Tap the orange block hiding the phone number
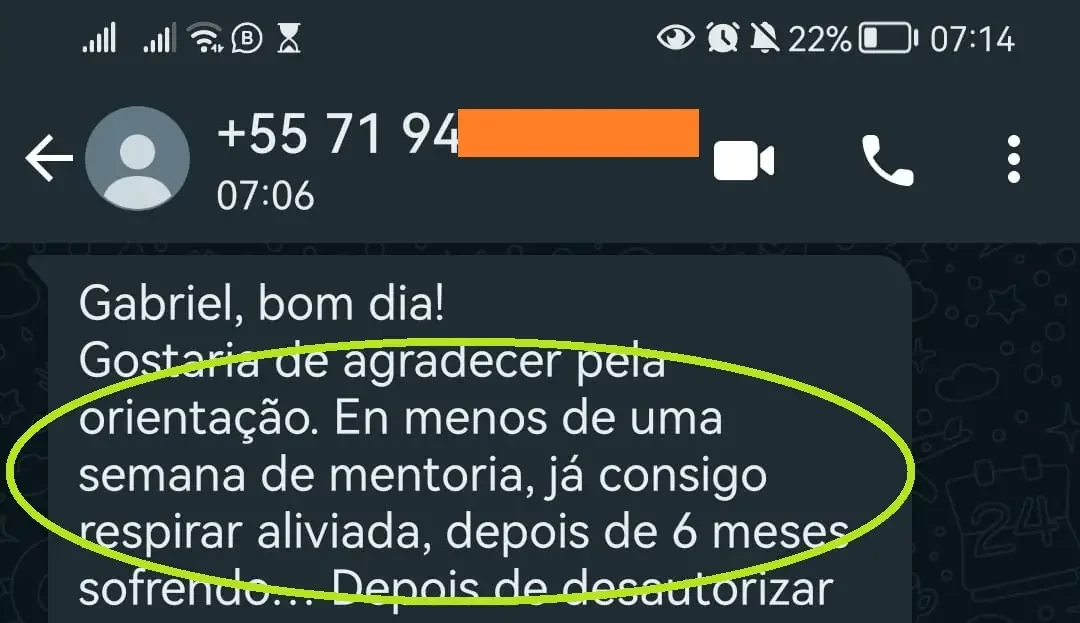Viewport: 1080px width, 623px height. 579,133
